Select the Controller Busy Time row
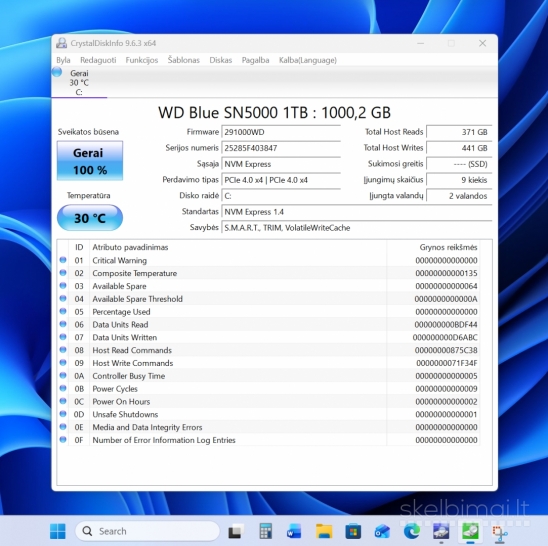The height and width of the screenshot is (546, 548). (268, 376)
